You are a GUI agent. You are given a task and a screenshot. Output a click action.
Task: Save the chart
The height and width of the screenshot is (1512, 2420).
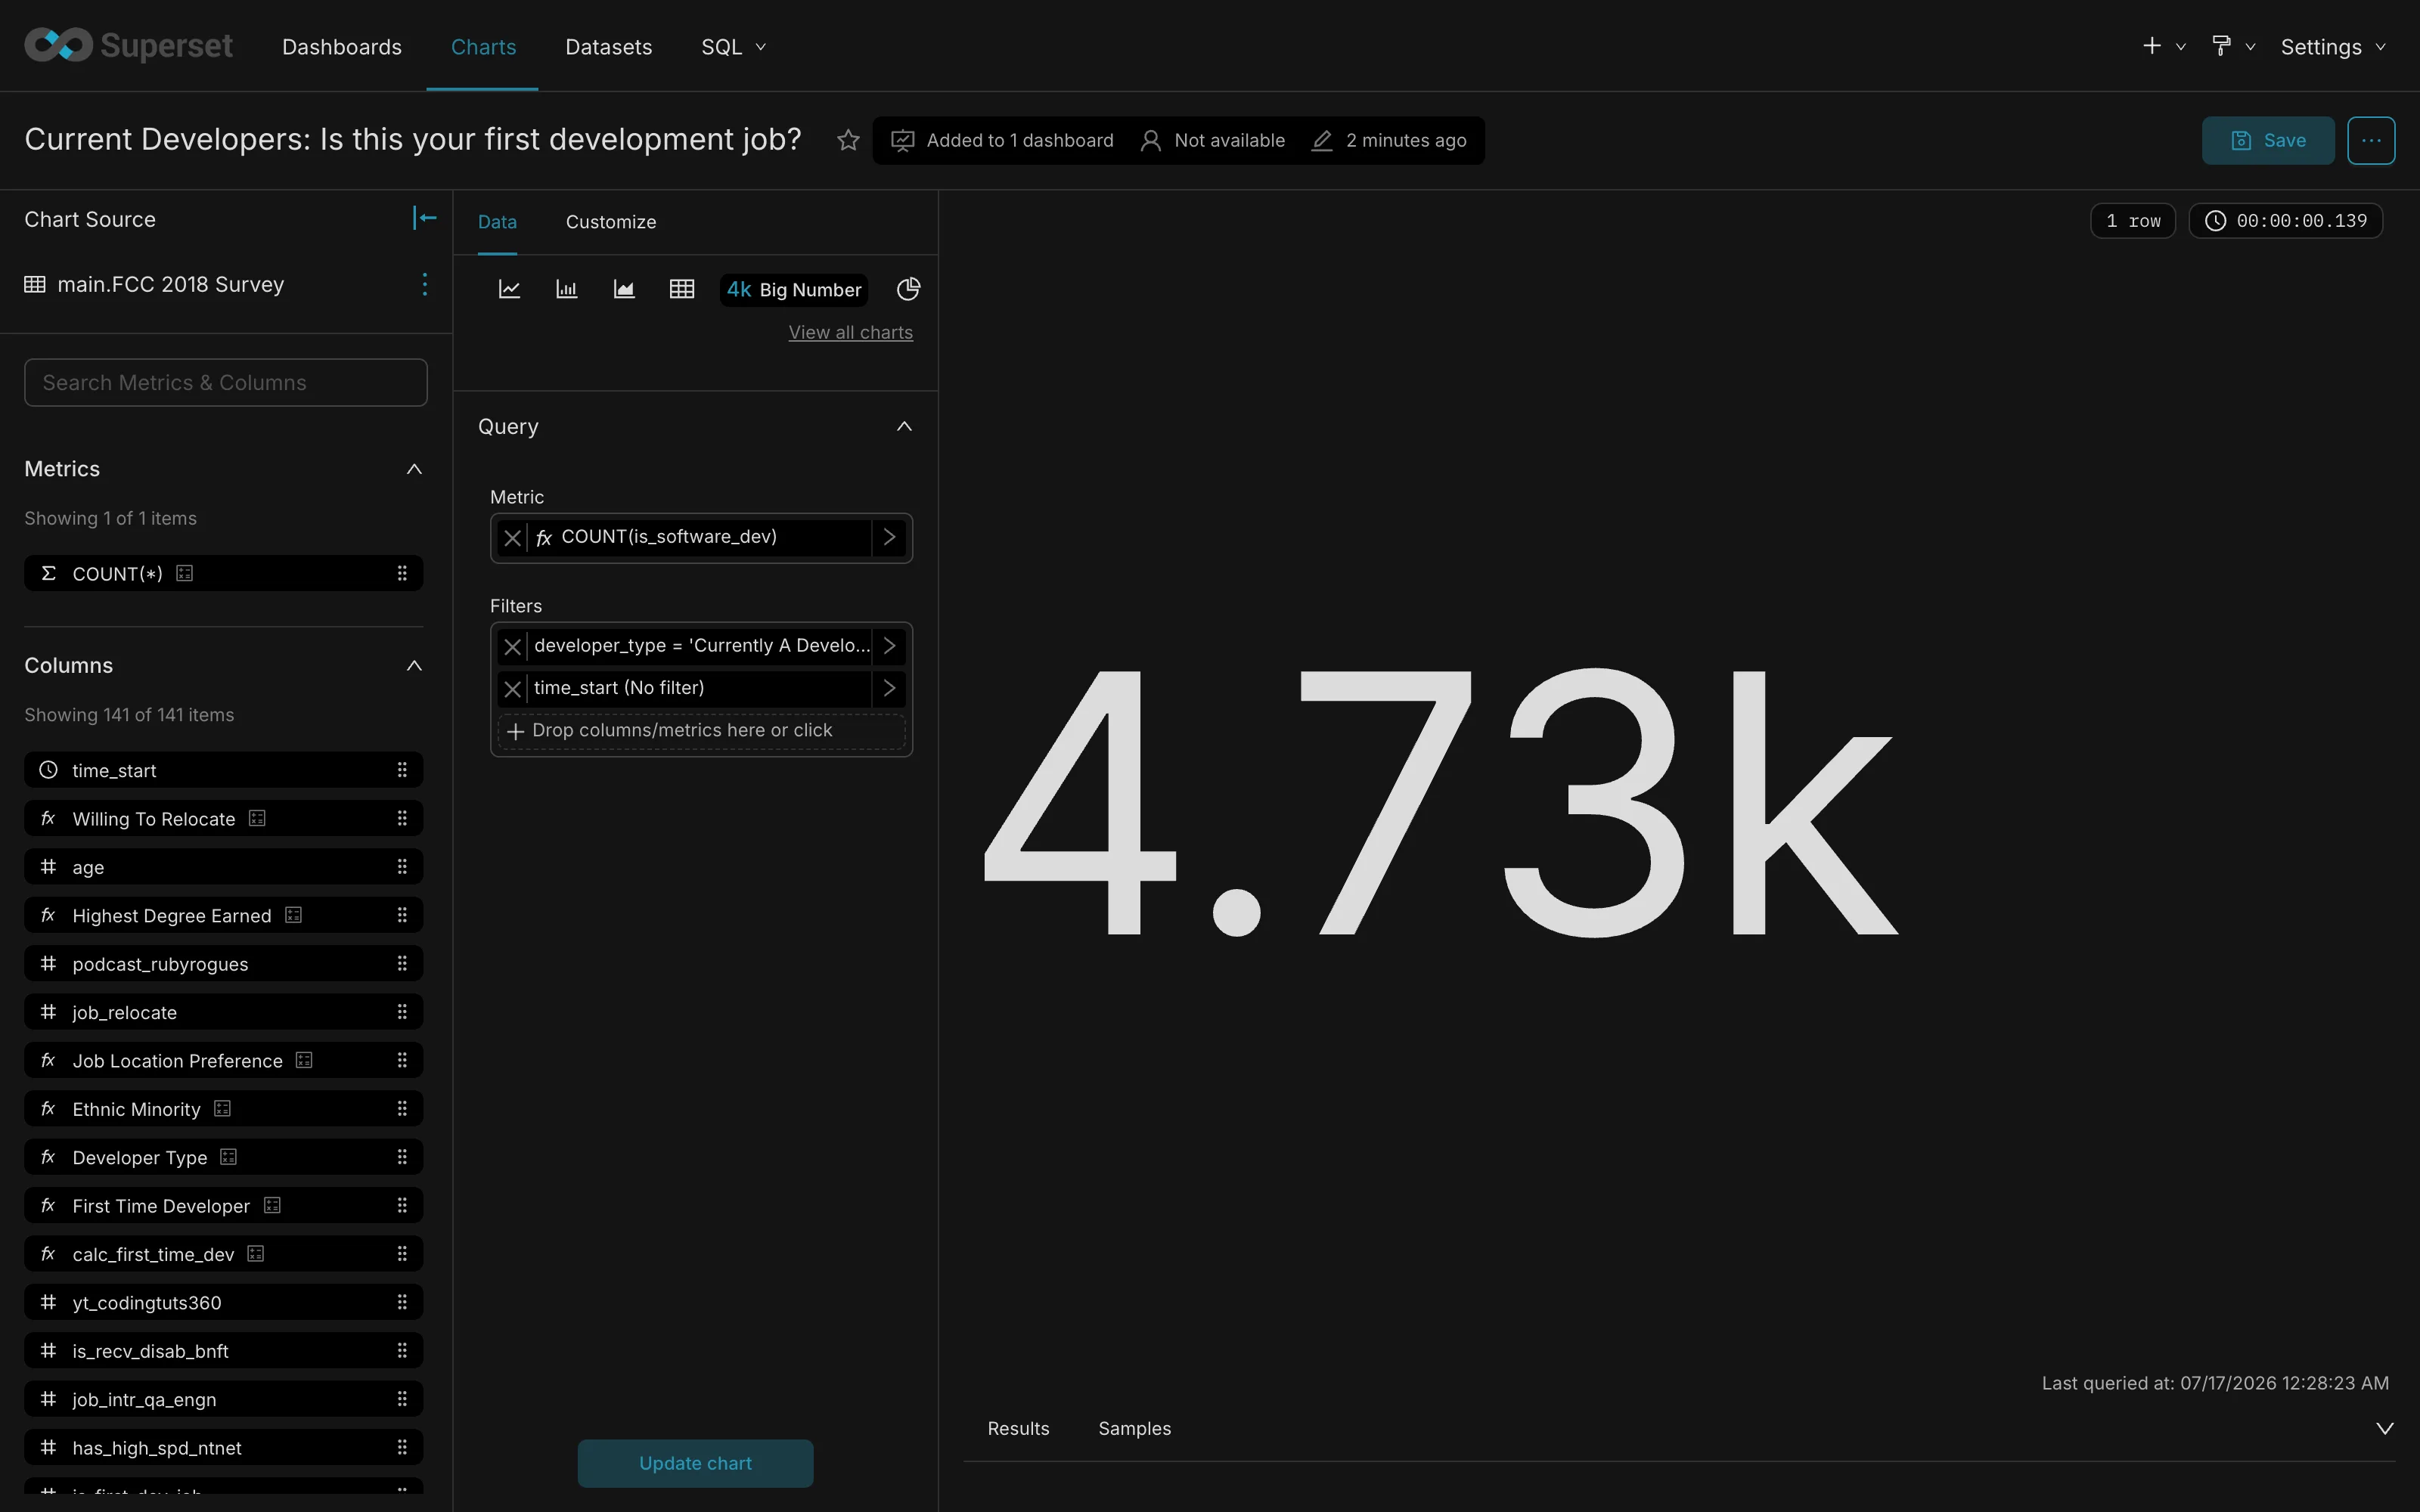[x=2268, y=140]
